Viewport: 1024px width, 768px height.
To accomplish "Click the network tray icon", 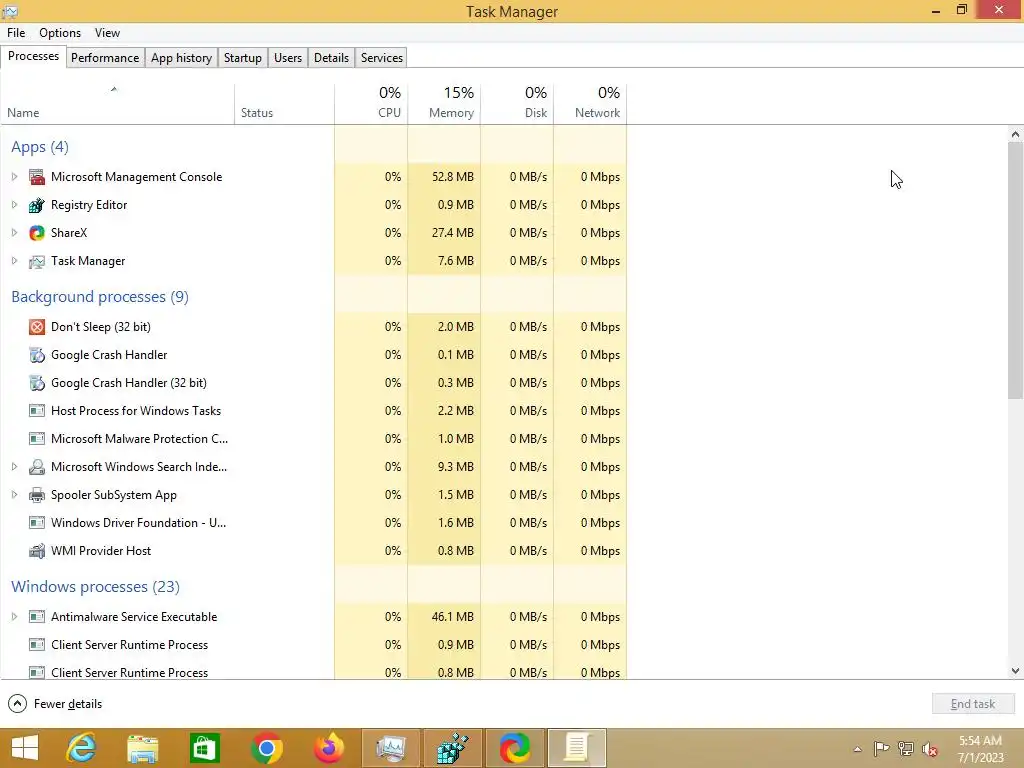I will click(906, 748).
